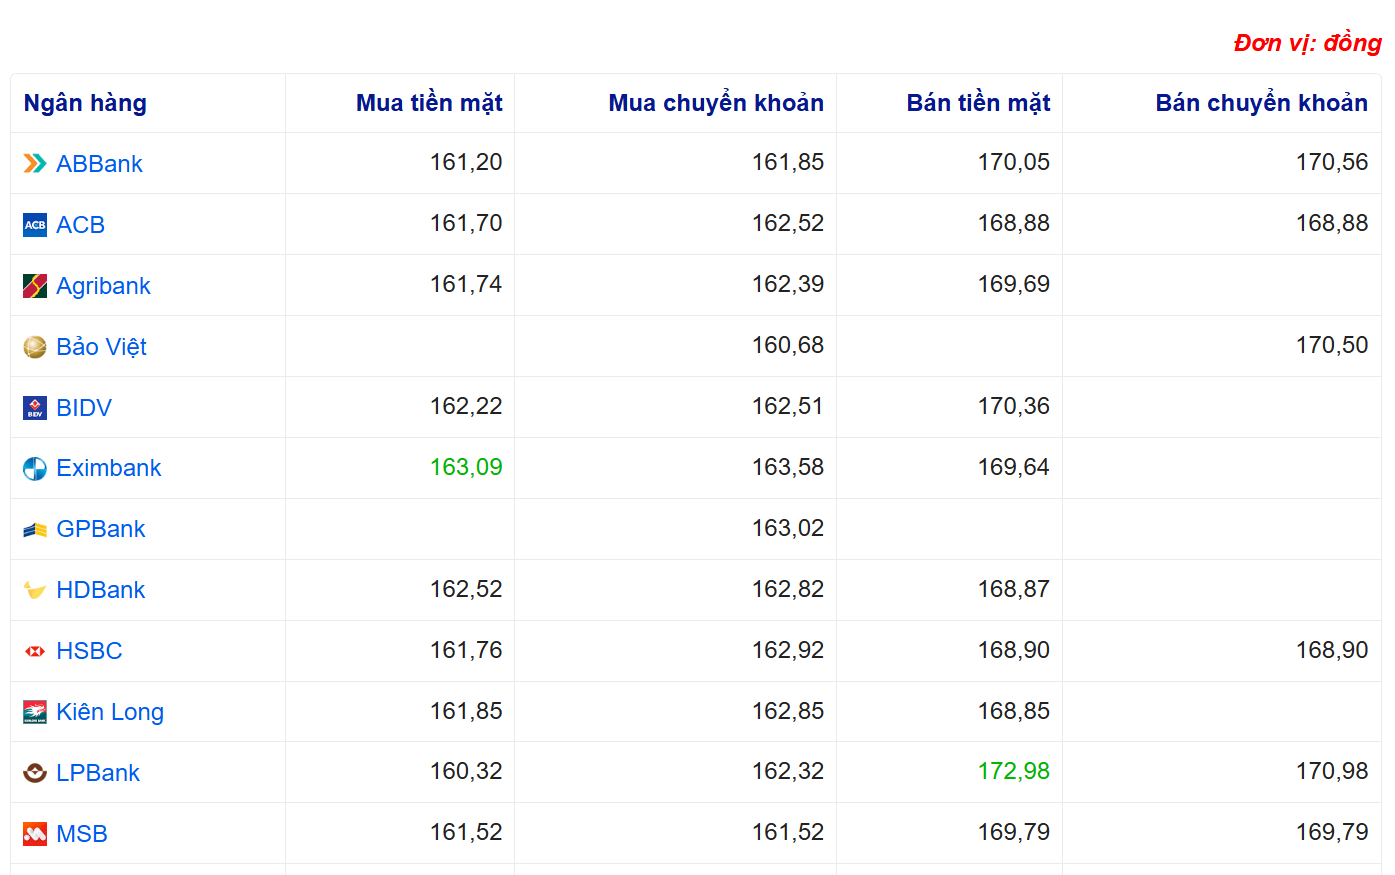
Task: Click the LPBank logo icon
Action: point(35,773)
